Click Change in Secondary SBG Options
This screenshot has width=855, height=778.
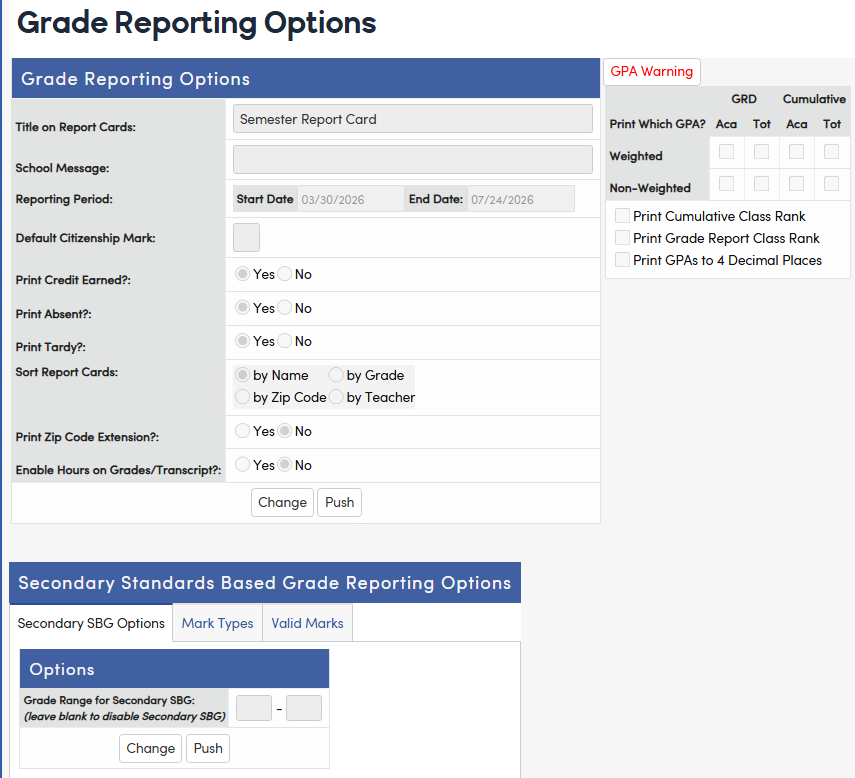150,748
